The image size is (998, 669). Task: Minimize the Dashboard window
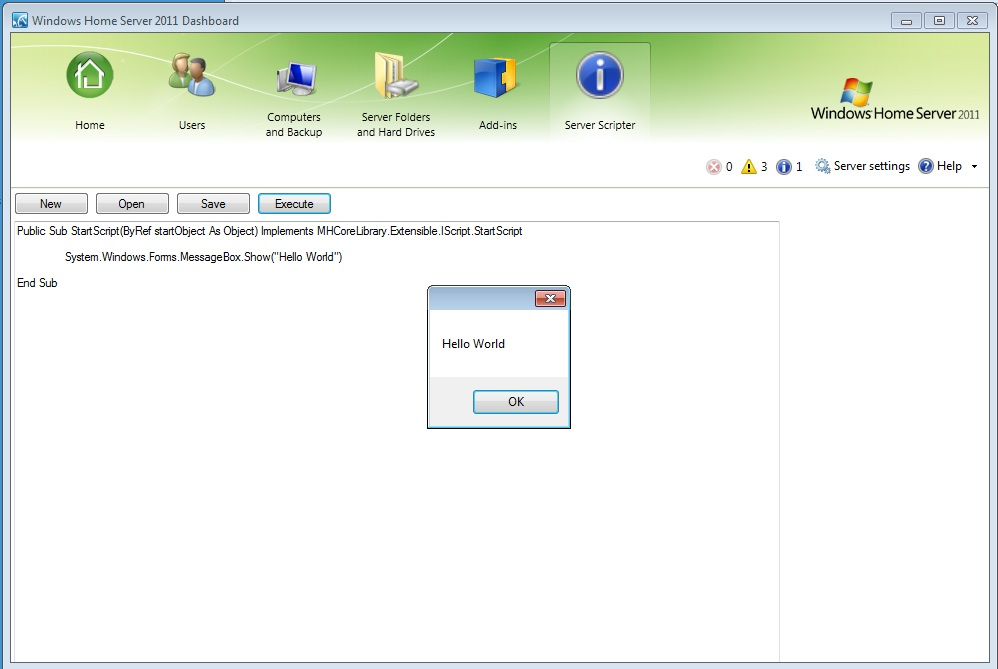click(x=906, y=20)
